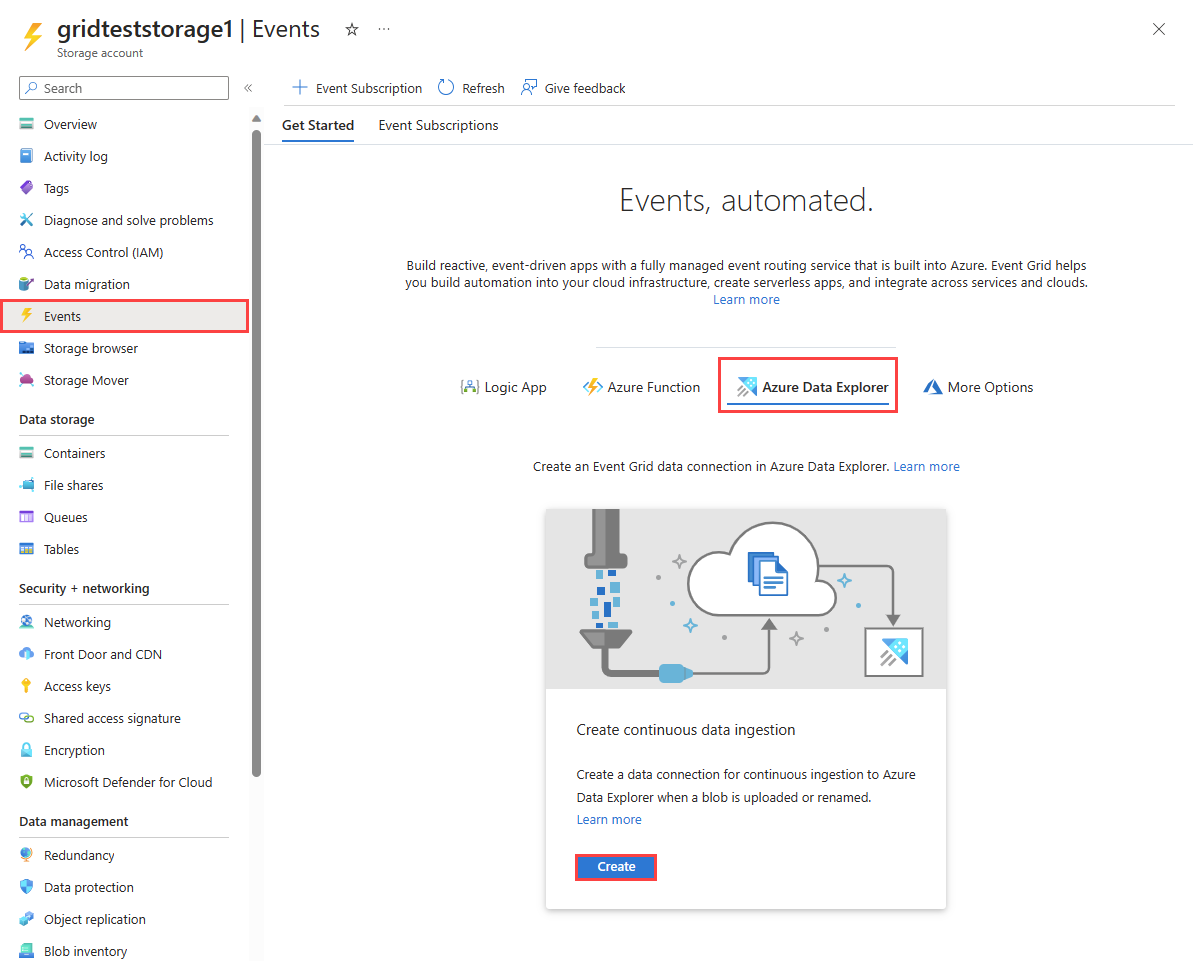Refresh the Events page
1193x961 pixels.
pos(472,88)
